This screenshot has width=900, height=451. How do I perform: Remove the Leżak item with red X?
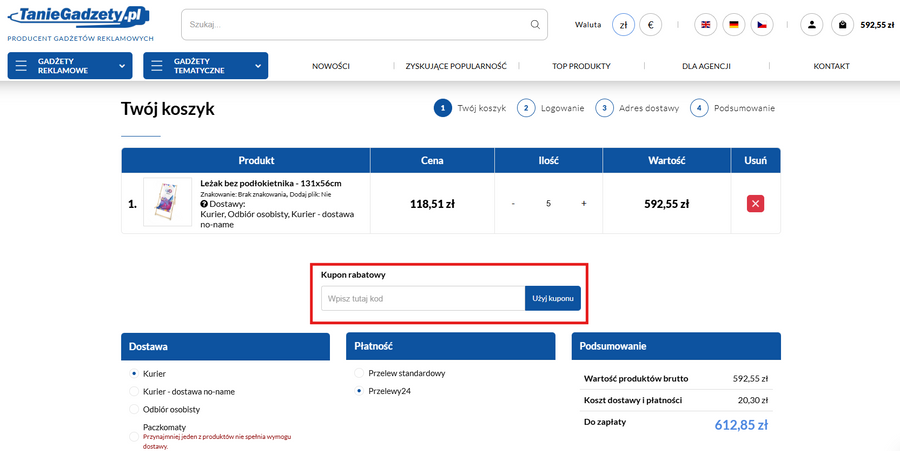coord(755,204)
